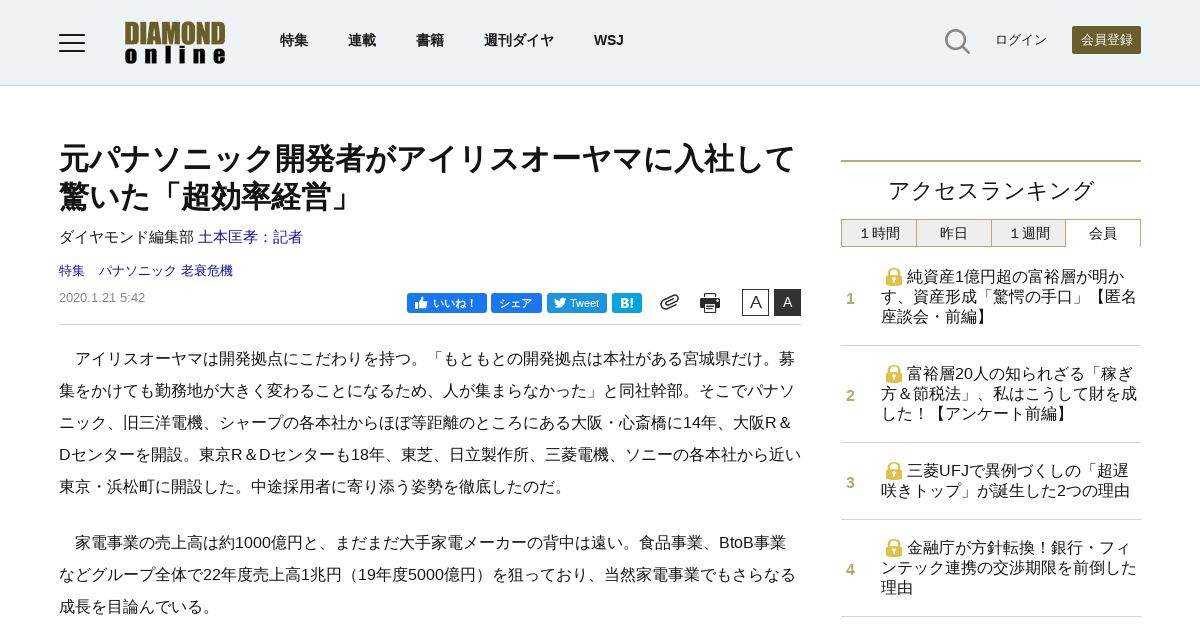The height and width of the screenshot is (630, 1200).
Task: Click the Facebook いいね！ button
Action: (x=446, y=303)
